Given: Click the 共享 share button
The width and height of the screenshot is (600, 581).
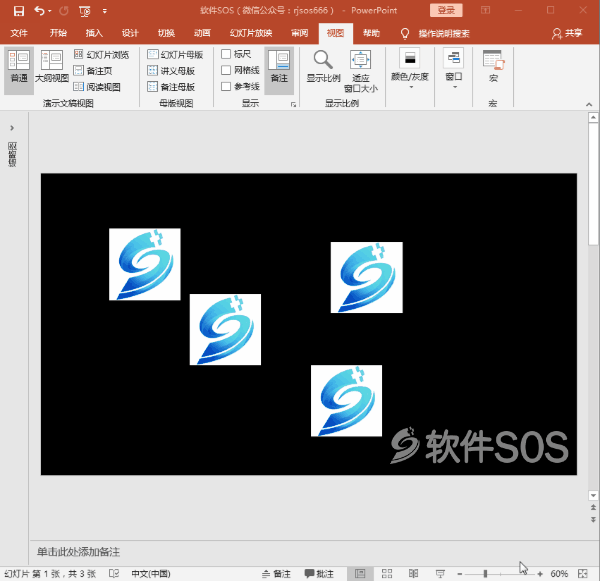Looking at the screenshot, I should coord(567,34).
